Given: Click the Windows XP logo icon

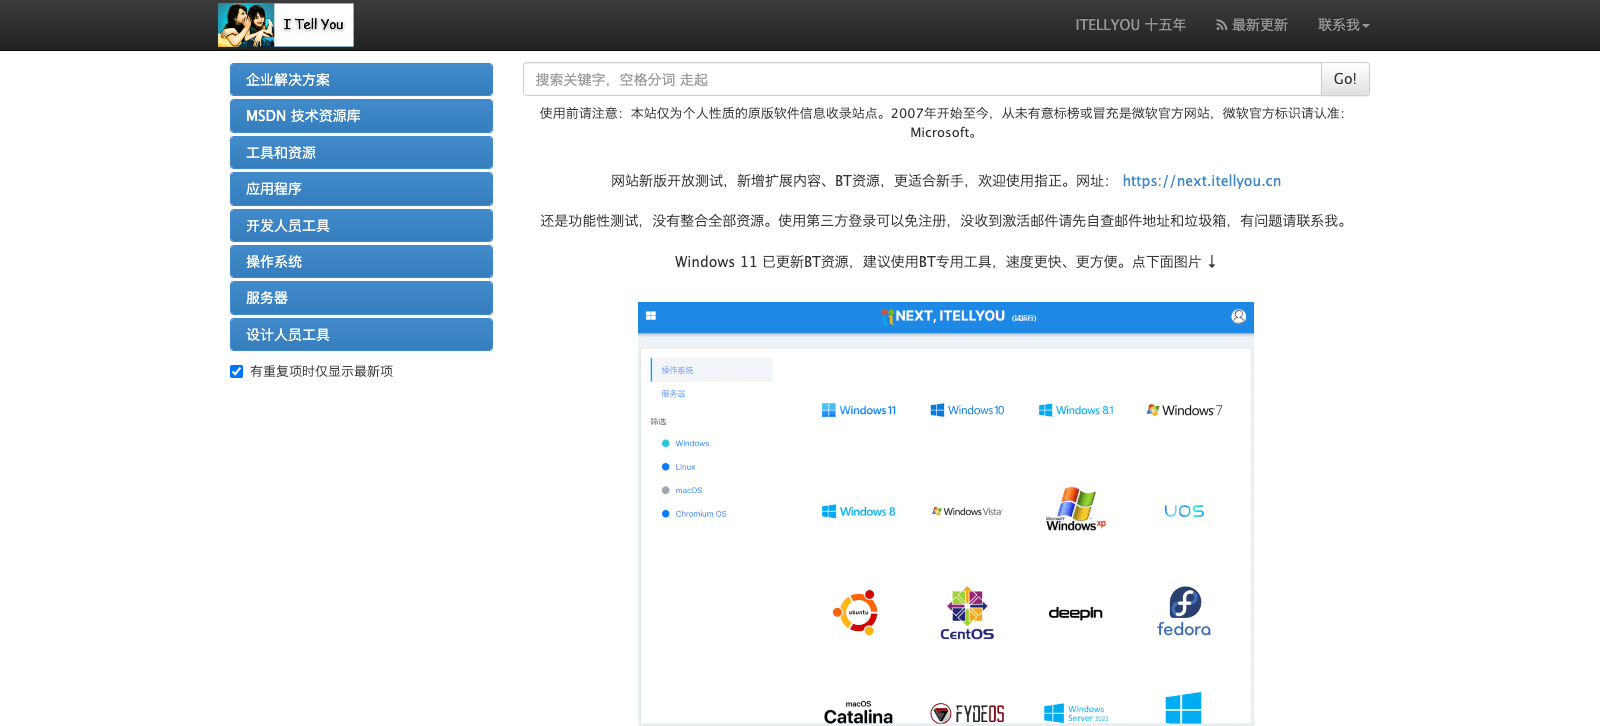Looking at the screenshot, I should 1075,509.
